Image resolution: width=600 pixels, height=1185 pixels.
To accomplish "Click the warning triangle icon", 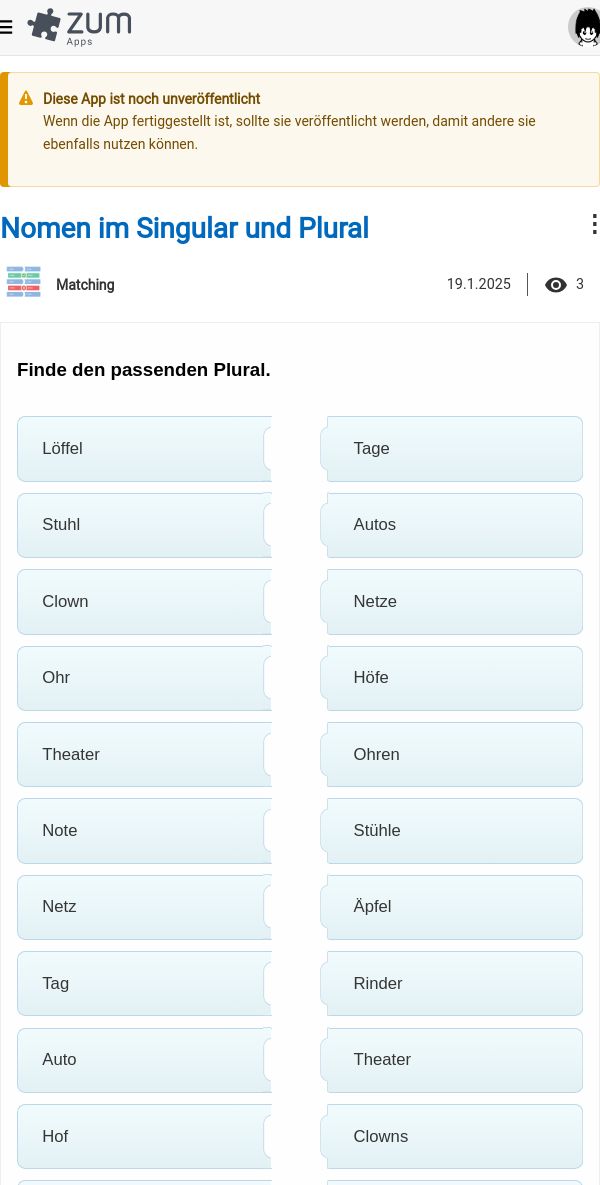I will click(x=26, y=98).
